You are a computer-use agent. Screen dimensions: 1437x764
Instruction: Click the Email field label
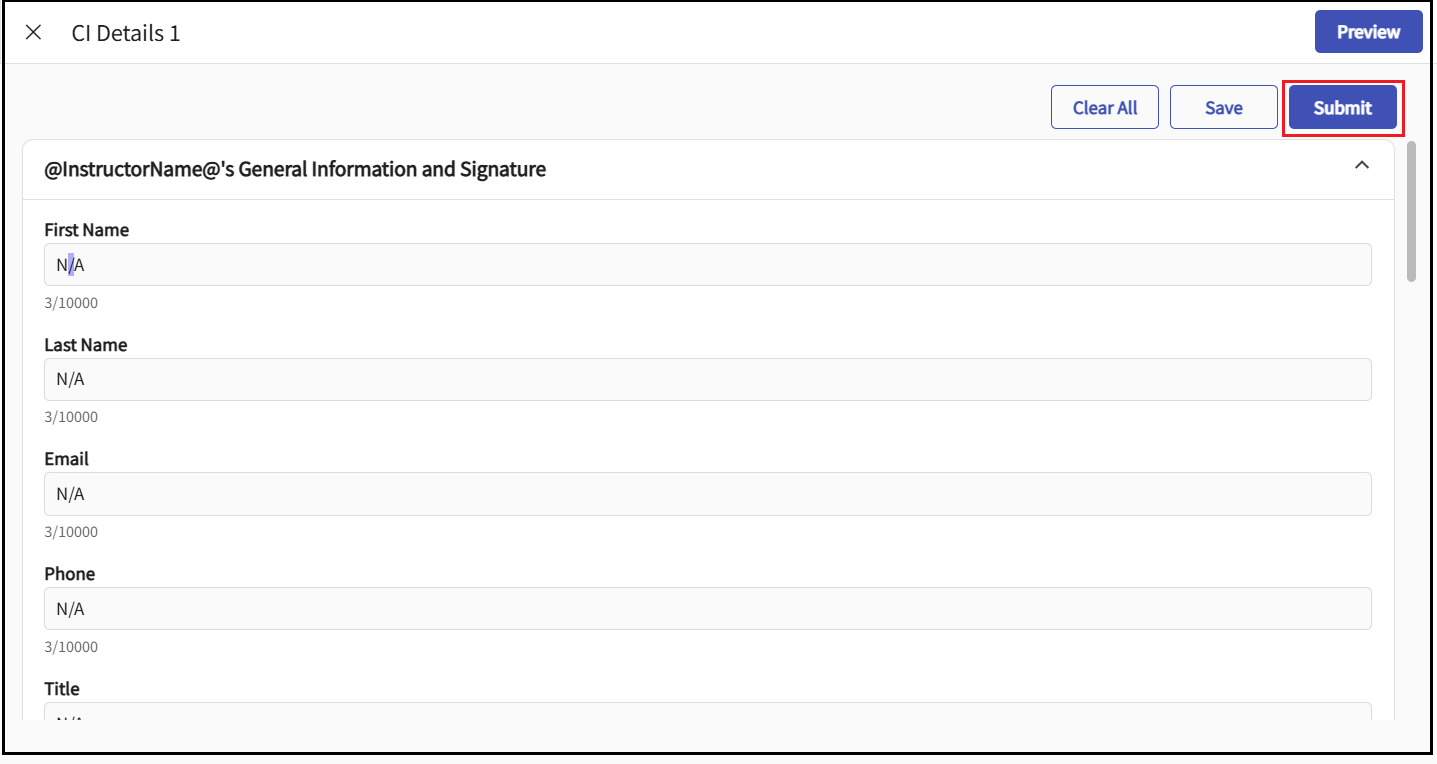[x=67, y=459]
